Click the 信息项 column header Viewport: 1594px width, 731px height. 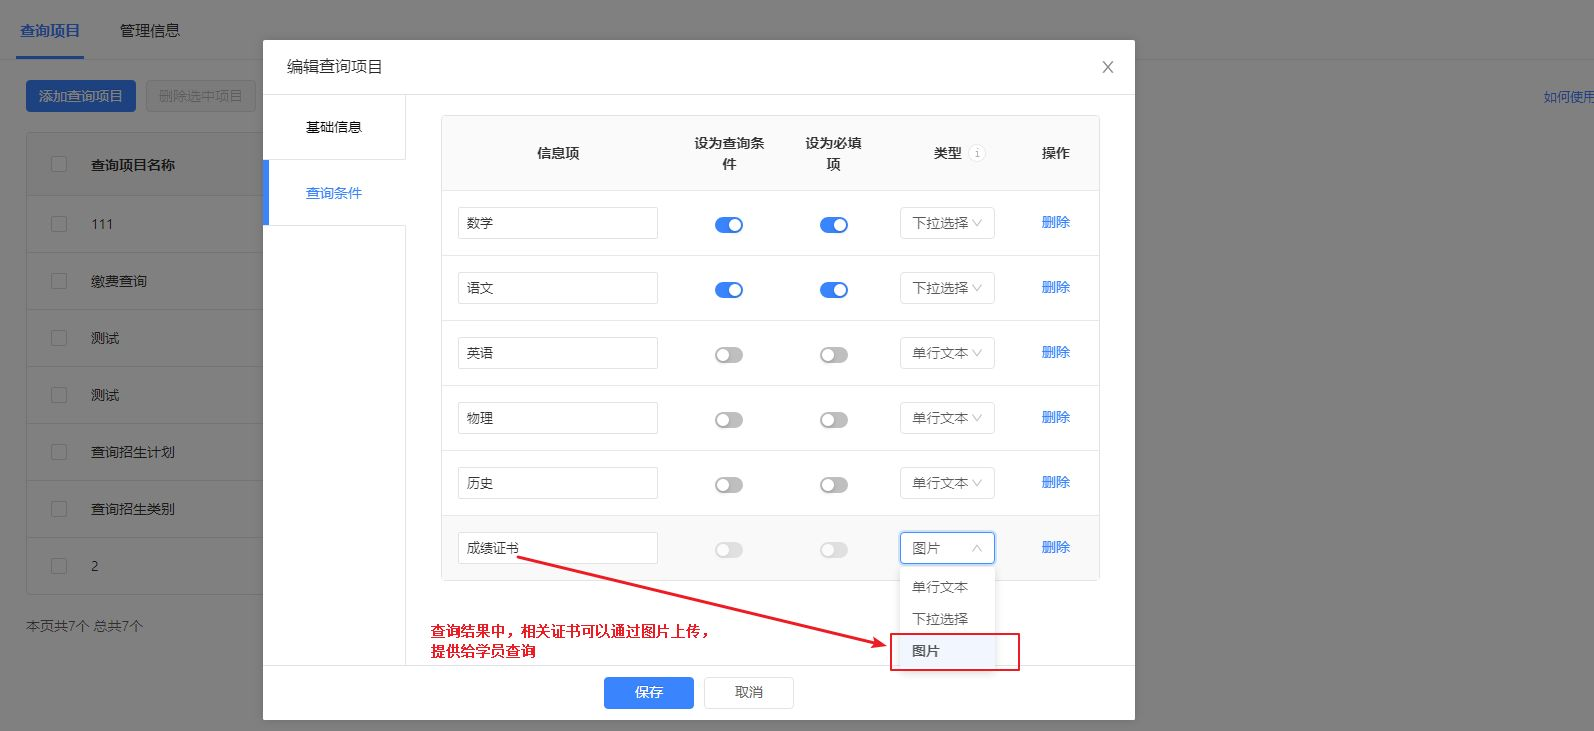558,153
